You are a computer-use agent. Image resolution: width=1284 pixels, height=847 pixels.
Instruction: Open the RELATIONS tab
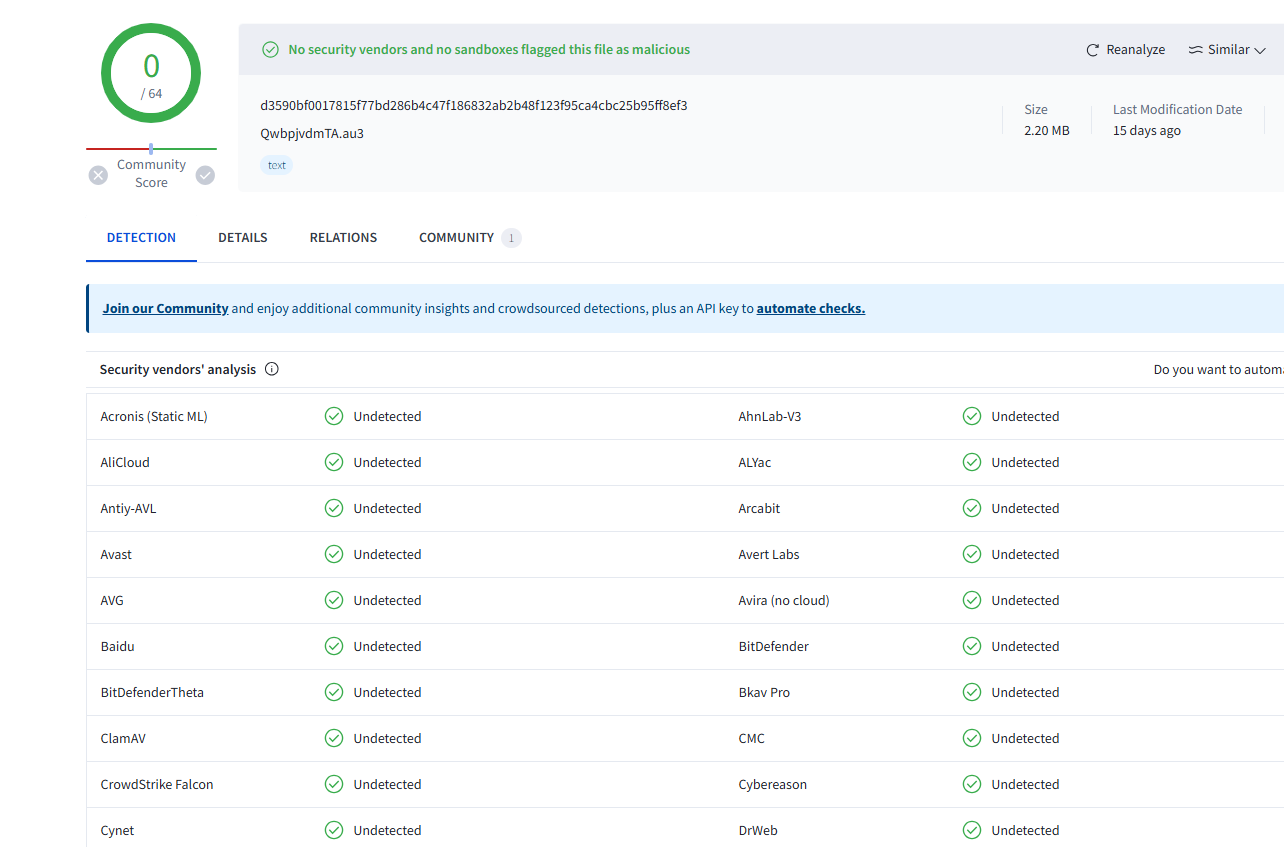(343, 238)
